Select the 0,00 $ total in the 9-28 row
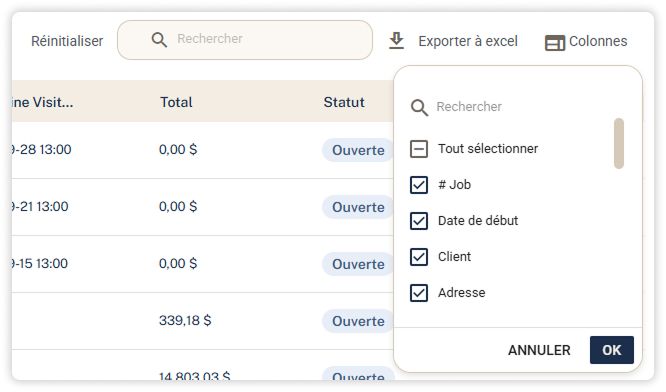The width and height of the screenshot is (666, 392). [178, 149]
